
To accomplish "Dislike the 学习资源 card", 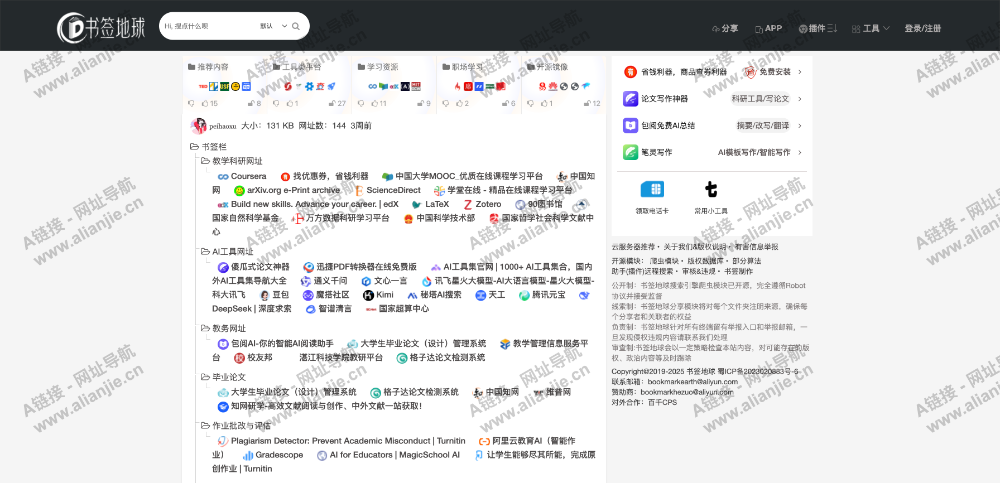I will click(x=360, y=103).
